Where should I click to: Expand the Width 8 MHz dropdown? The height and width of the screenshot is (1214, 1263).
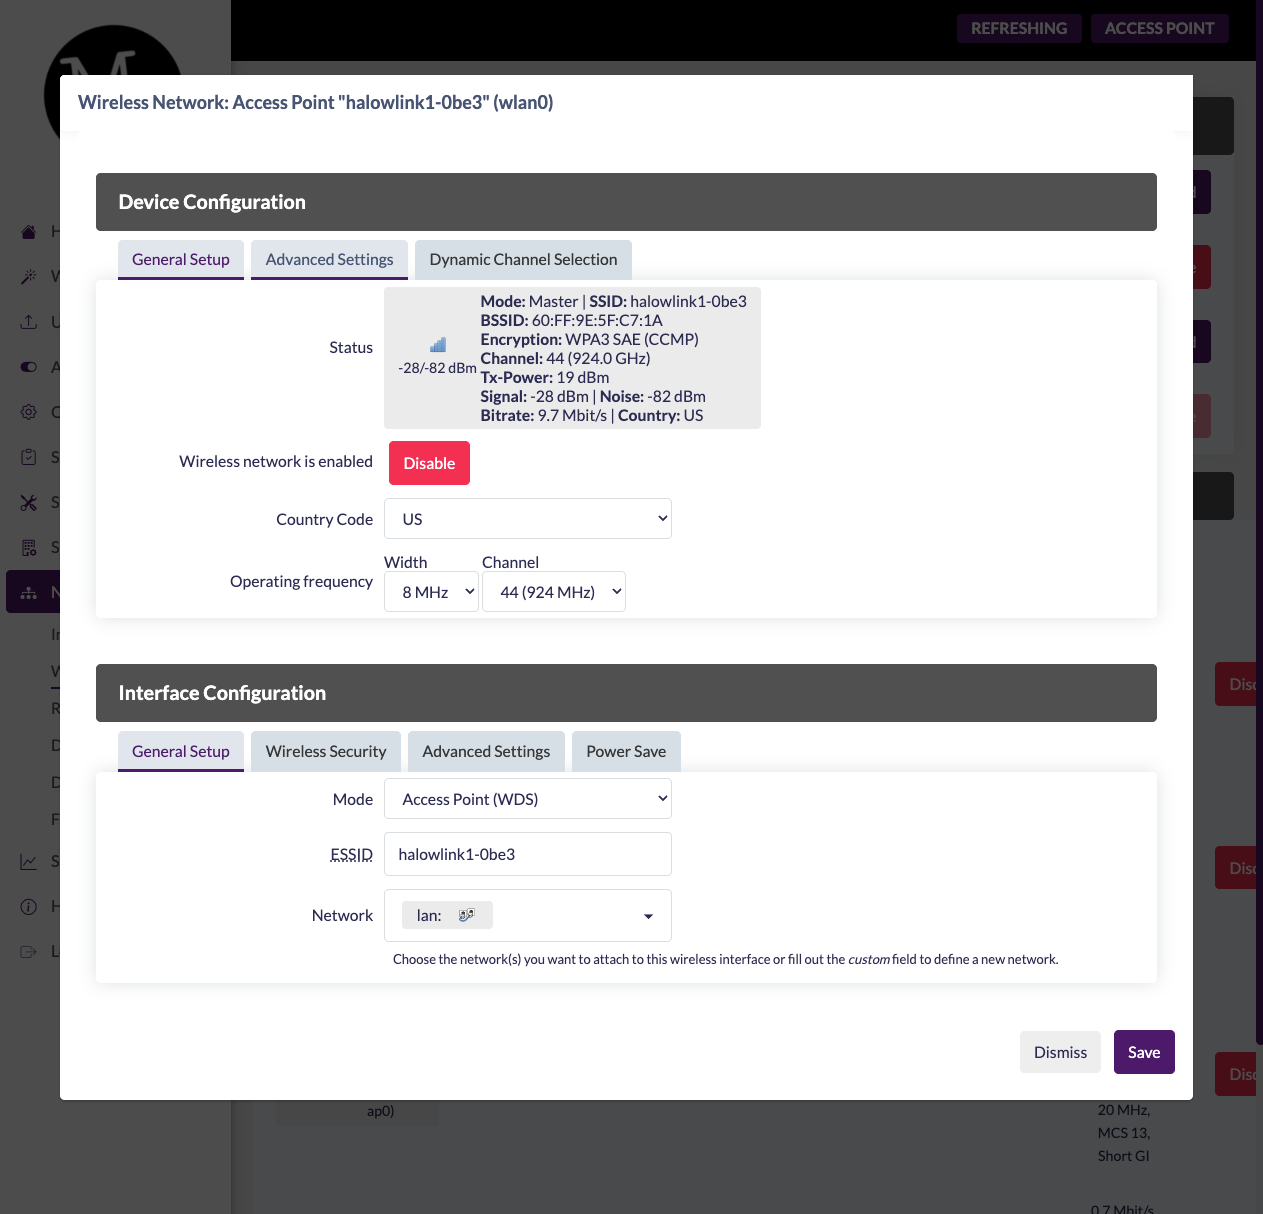coord(431,592)
